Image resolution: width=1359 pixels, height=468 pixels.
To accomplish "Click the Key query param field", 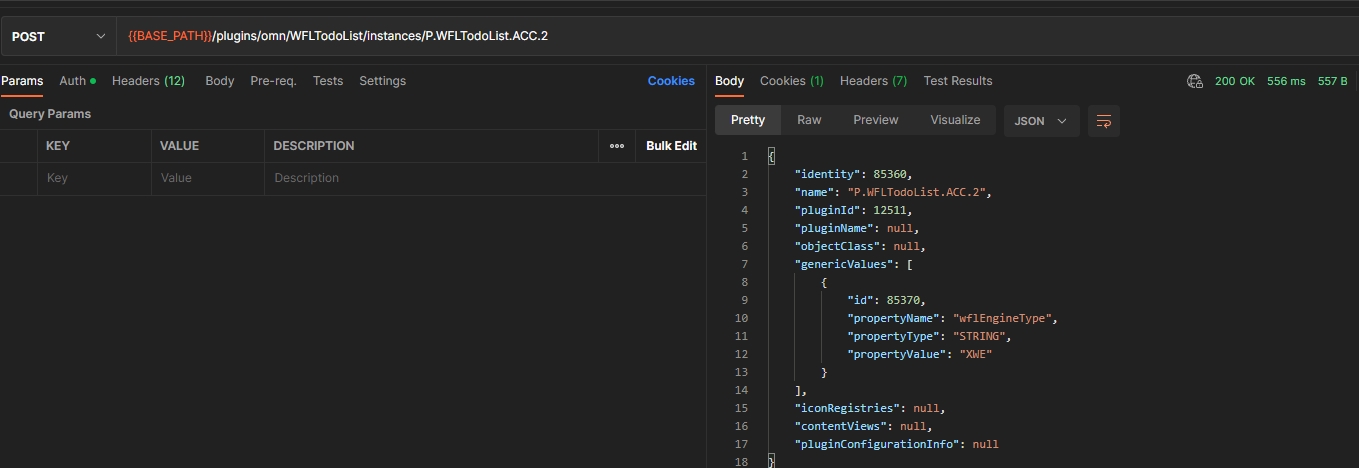I will (95, 178).
